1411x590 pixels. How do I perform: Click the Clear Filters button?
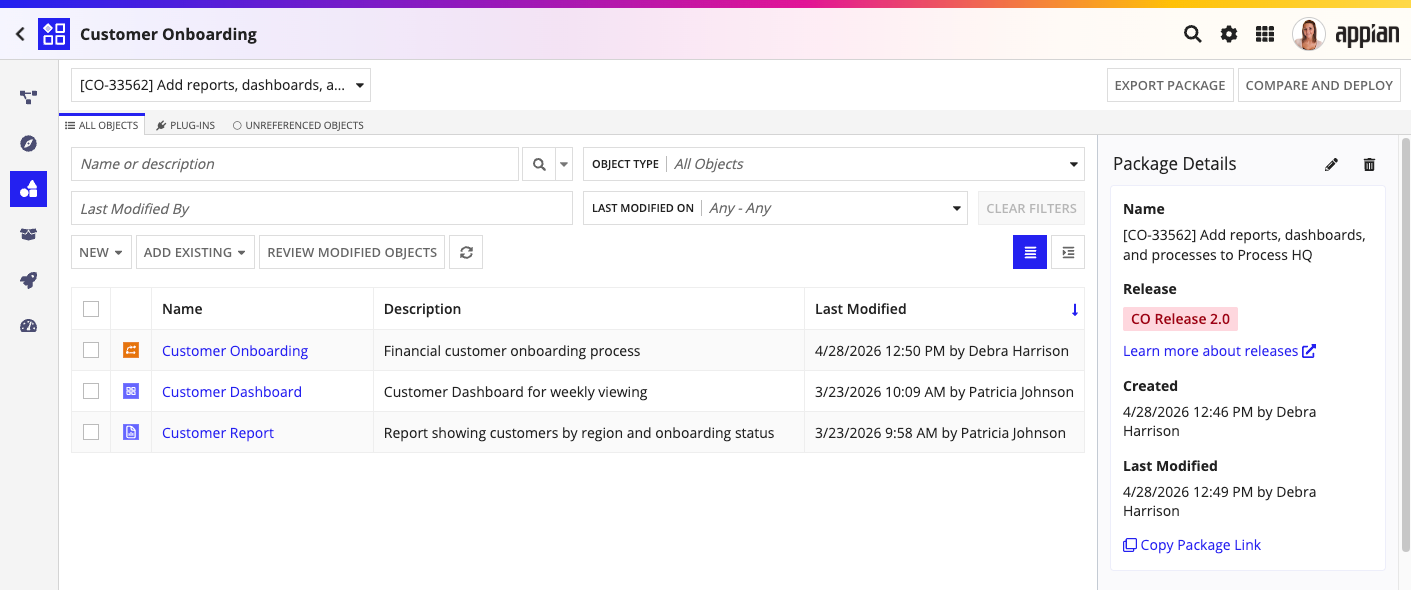tap(1031, 208)
